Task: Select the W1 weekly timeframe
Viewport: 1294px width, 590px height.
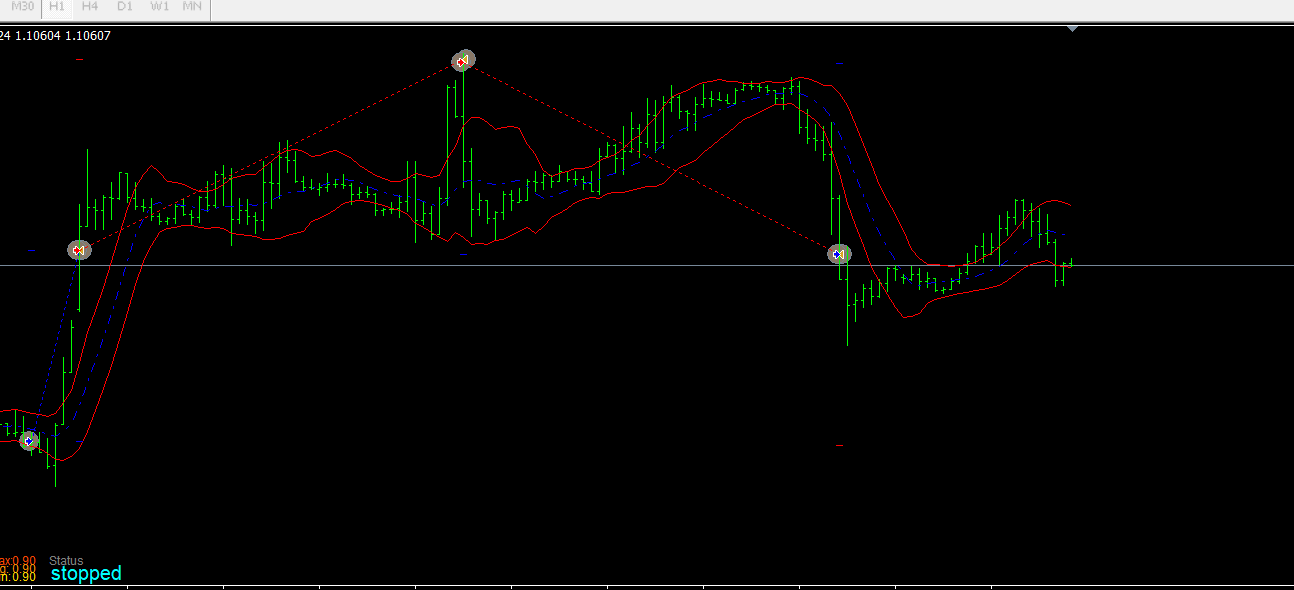Action: pos(159,7)
